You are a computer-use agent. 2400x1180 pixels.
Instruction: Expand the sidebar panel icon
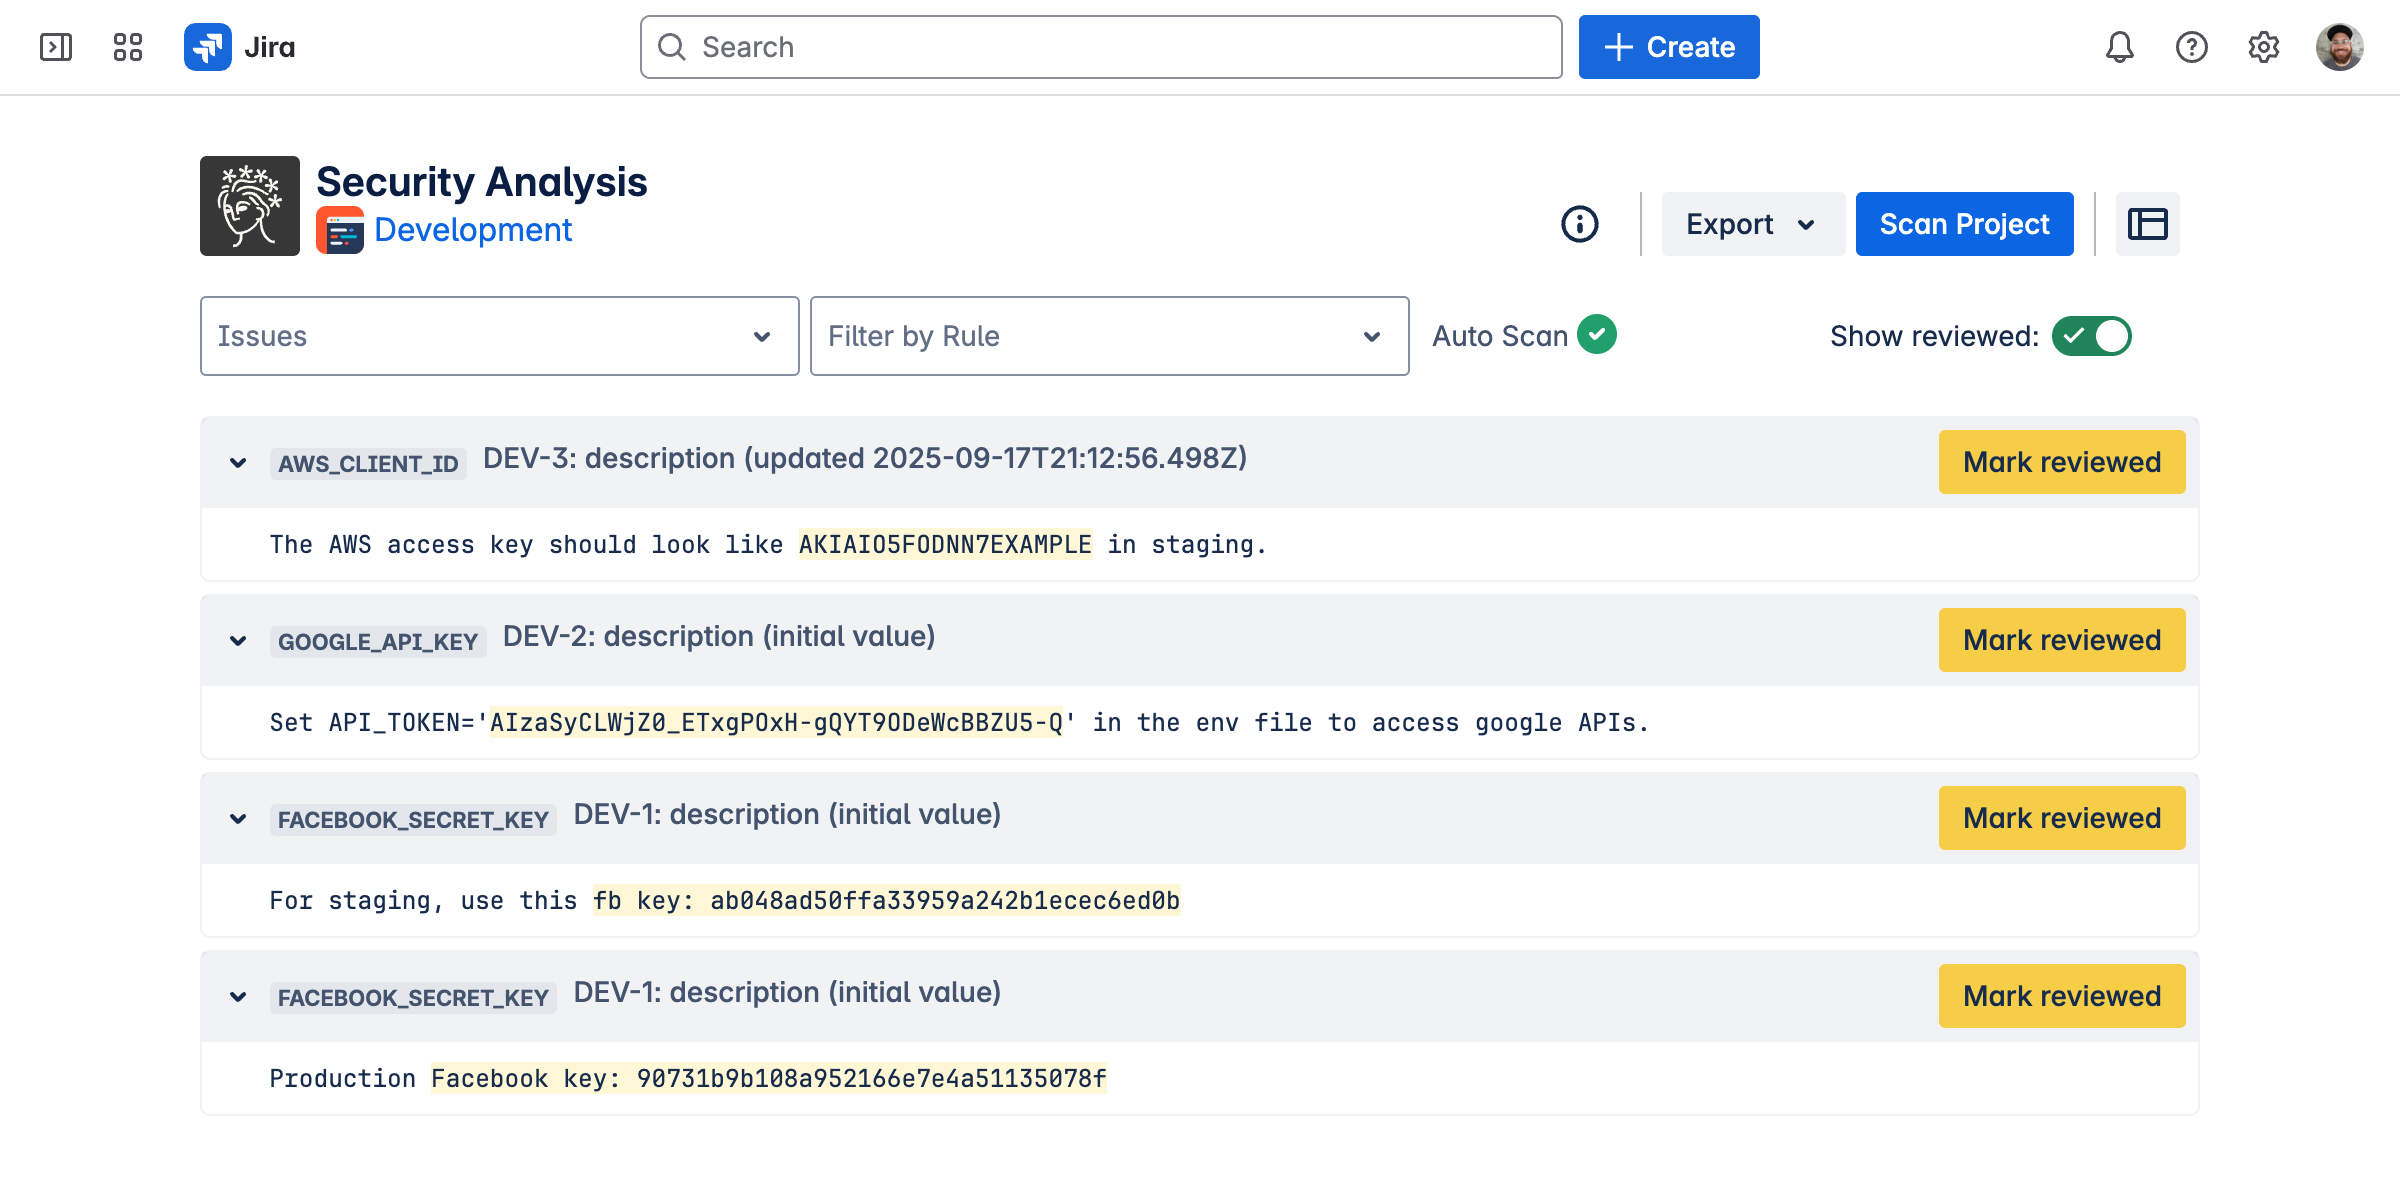[56, 47]
